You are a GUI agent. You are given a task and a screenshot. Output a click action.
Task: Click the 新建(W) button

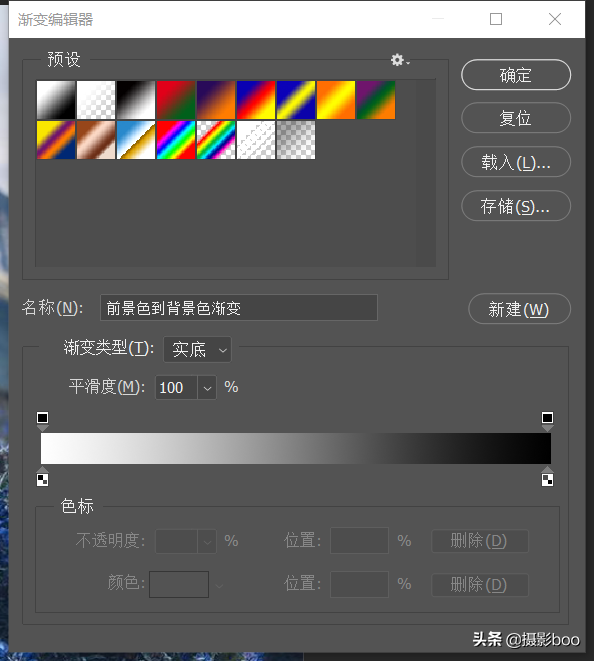coord(519,309)
